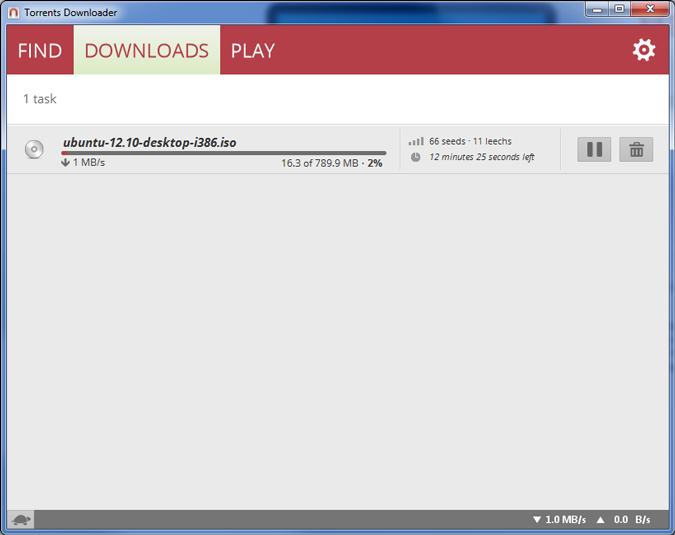Open the DOWNLOADS tab
The image size is (675, 535).
pyautogui.click(x=146, y=51)
